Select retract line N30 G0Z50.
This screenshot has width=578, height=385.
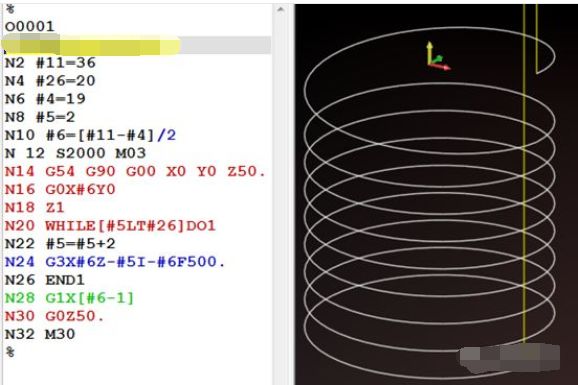coord(55,316)
